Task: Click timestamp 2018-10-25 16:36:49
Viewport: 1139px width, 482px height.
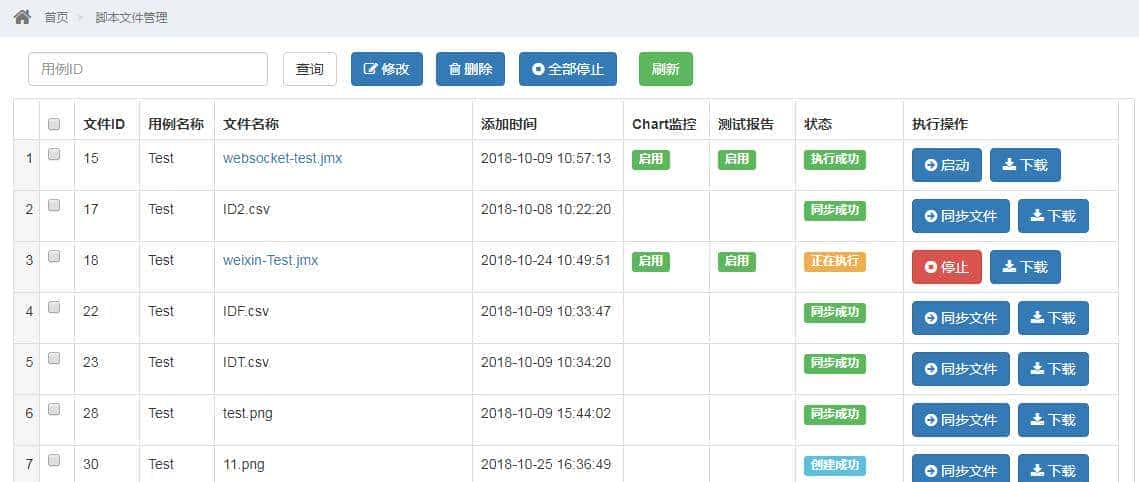Action: [546, 464]
